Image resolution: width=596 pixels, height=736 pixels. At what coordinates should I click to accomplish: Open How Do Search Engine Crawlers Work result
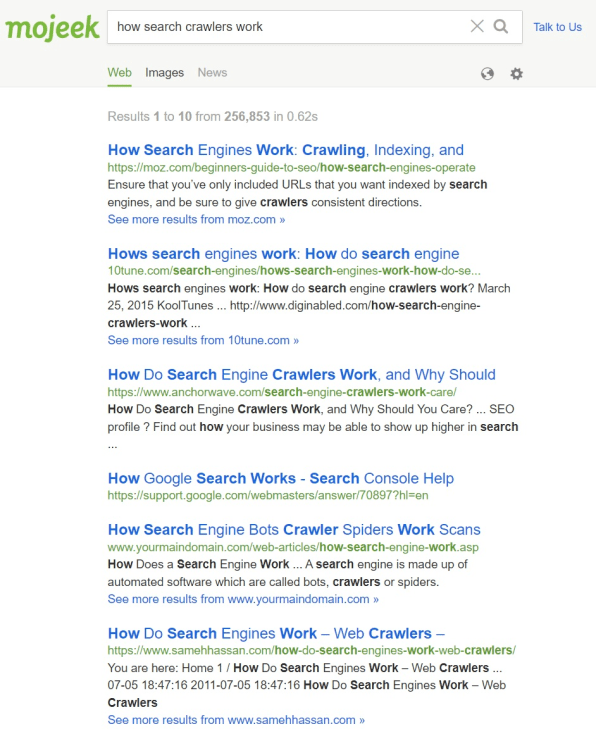tap(302, 375)
